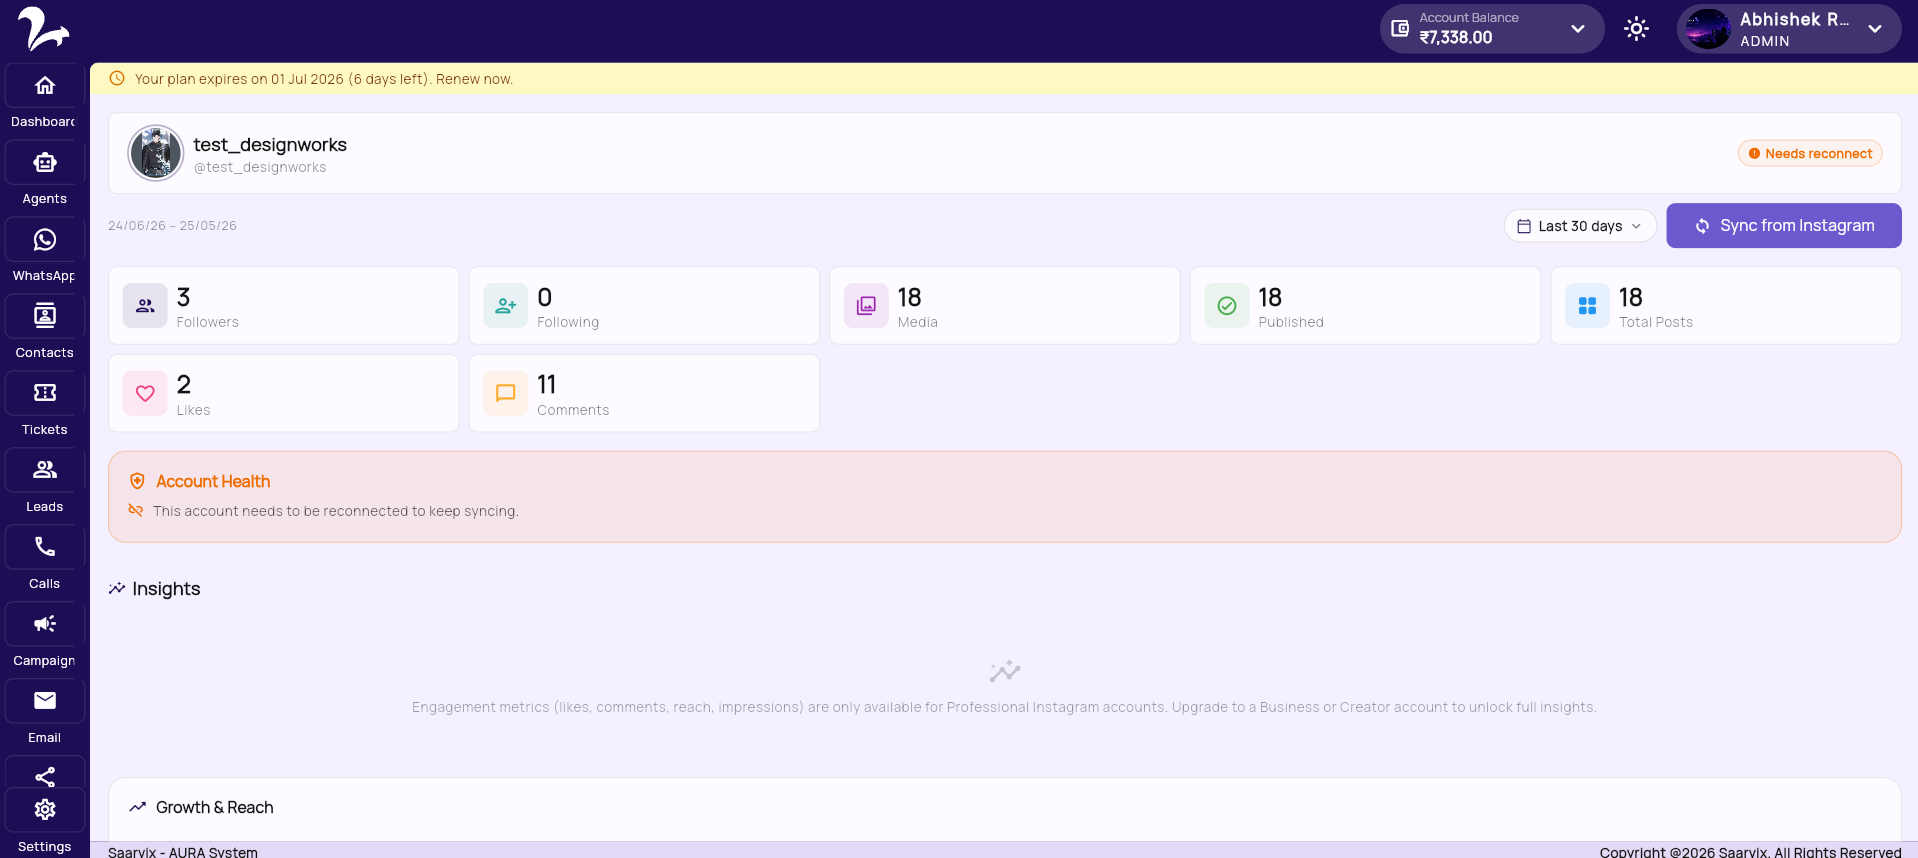Click the clock icon in expiry banner
1918x858 pixels.
(117, 78)
